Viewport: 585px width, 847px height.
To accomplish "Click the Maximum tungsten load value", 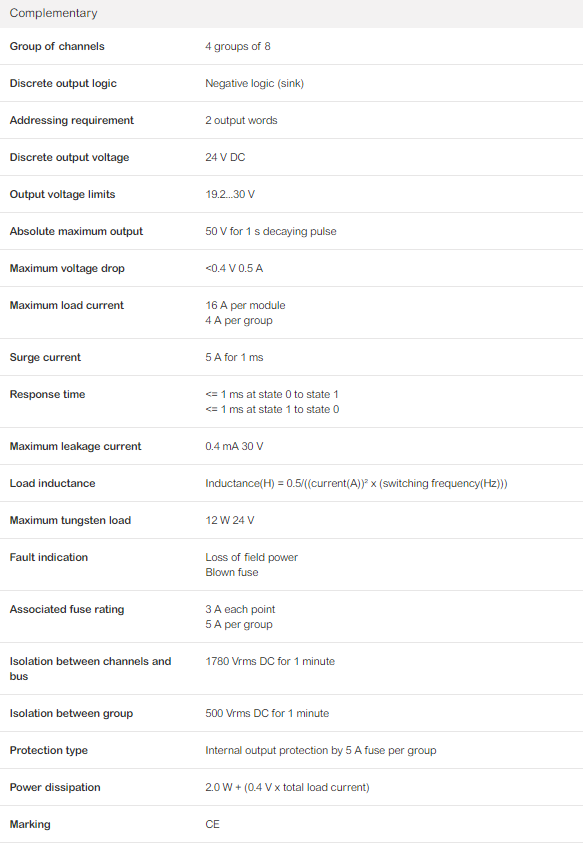I will [x=230, y=520].
